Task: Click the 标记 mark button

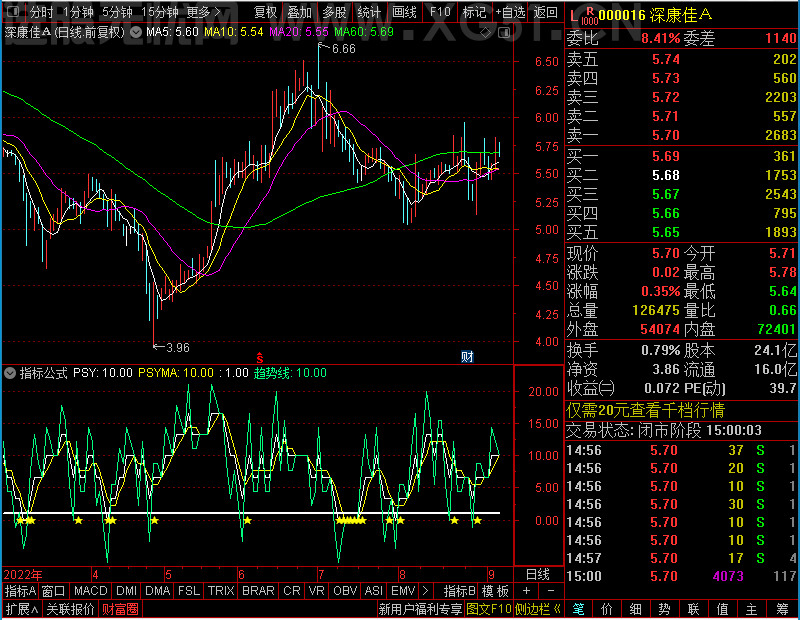Action: tap(474, 12)
